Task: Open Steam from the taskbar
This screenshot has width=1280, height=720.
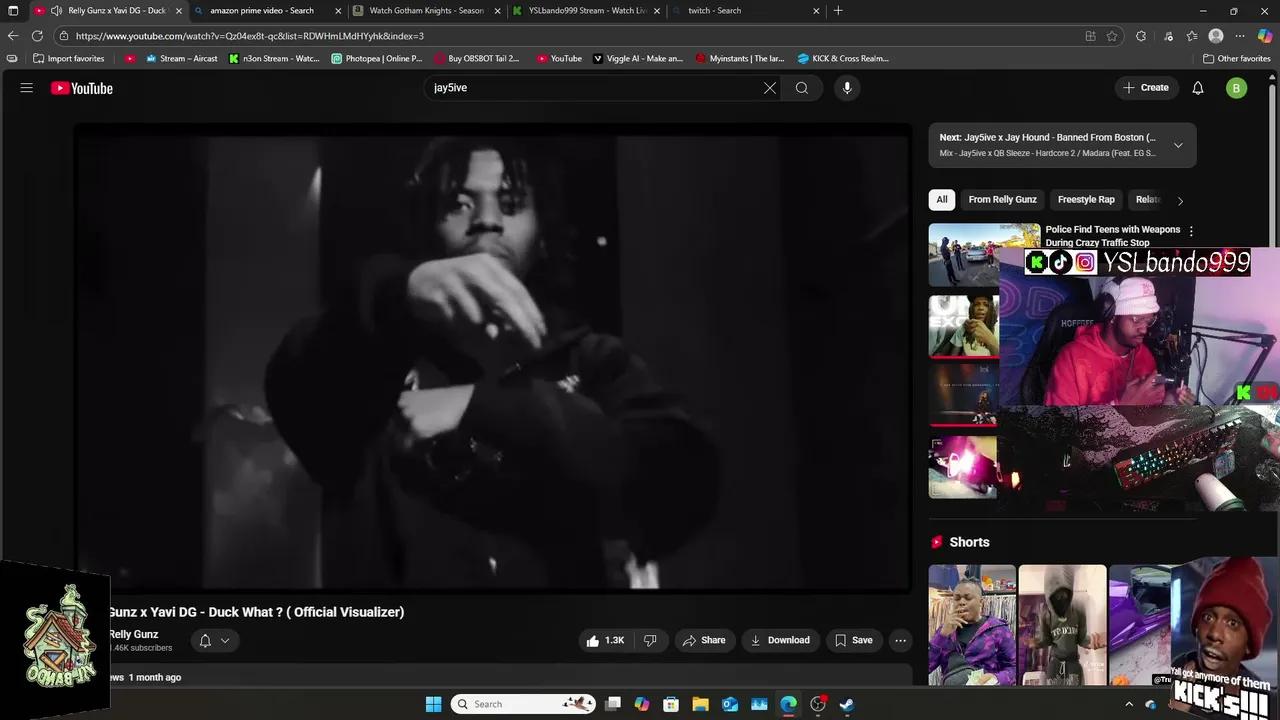Action: pyautogui.click(x=847, y=704)
